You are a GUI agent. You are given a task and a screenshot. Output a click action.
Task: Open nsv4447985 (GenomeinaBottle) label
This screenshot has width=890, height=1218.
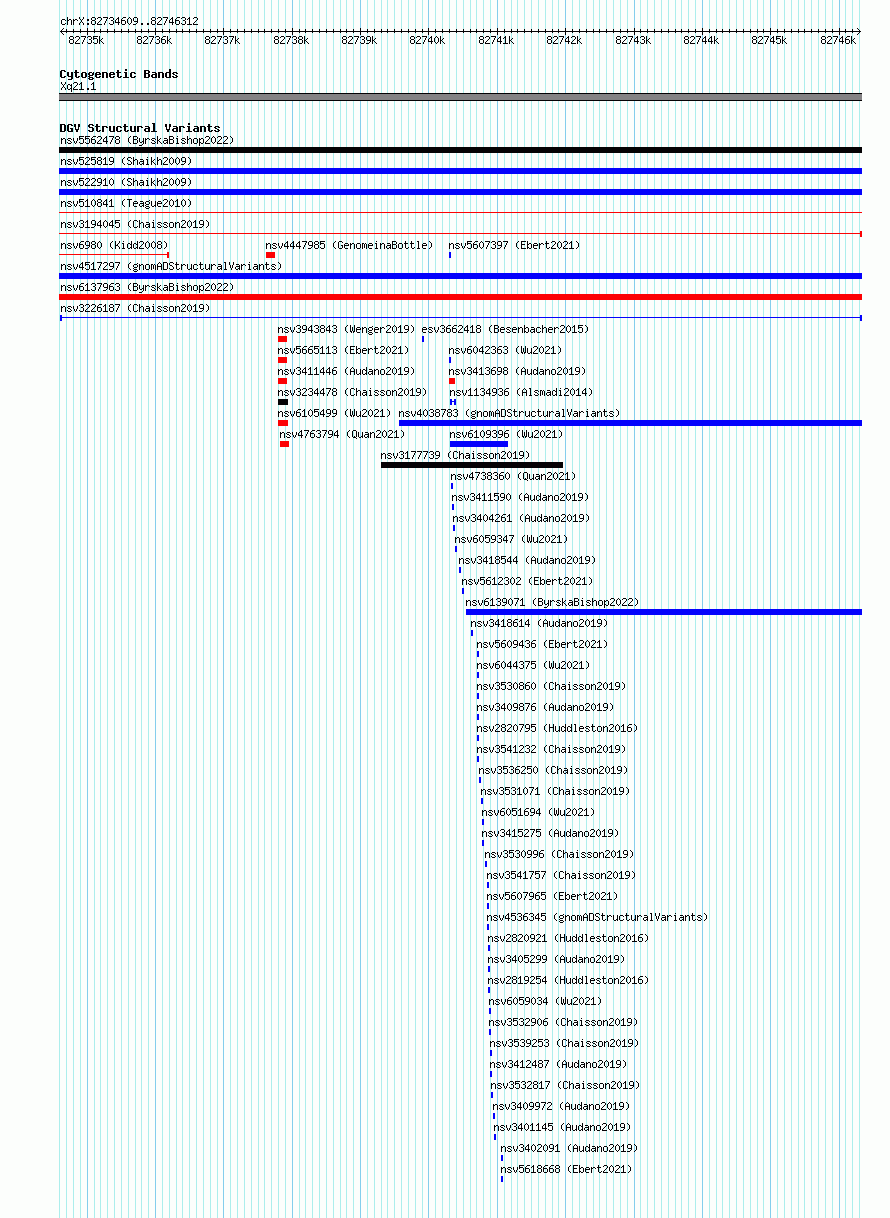(x=349, y=245)
